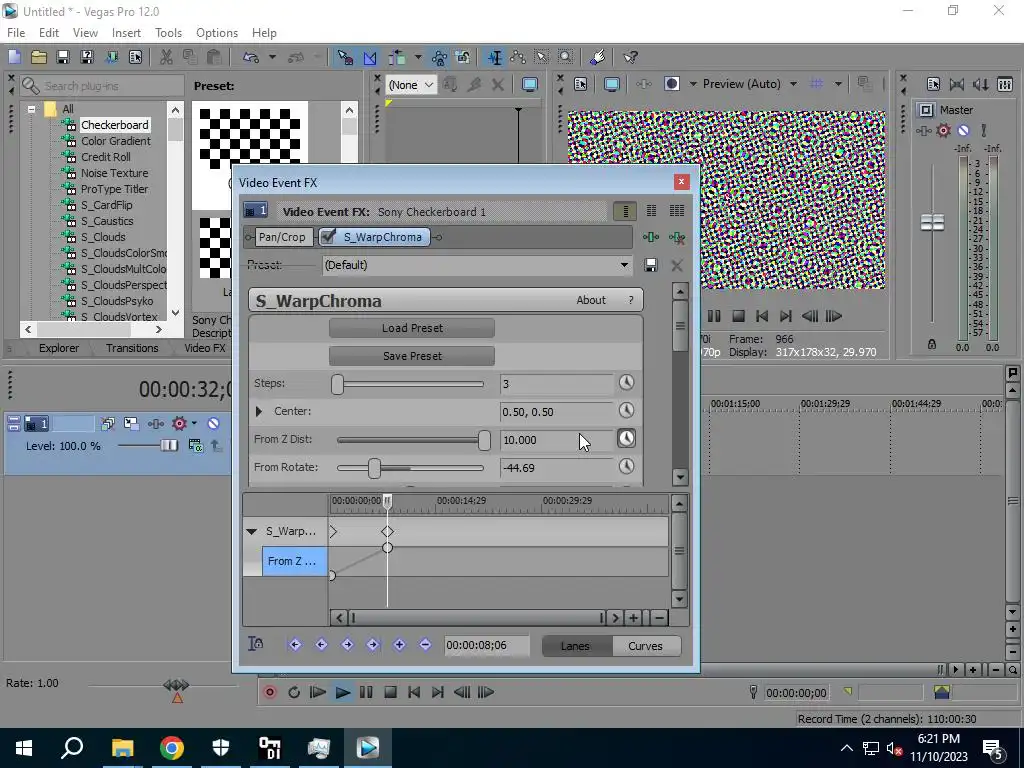Image resolution: width=1024 pixels, height=768 pixels.
Task: Toggle animation clock for Steps
Action: point(626,383)
